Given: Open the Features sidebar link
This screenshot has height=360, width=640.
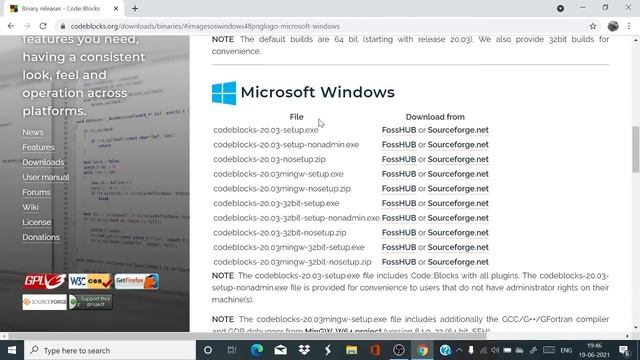Looking at the screenshot, I should click(x=38, y=147).
